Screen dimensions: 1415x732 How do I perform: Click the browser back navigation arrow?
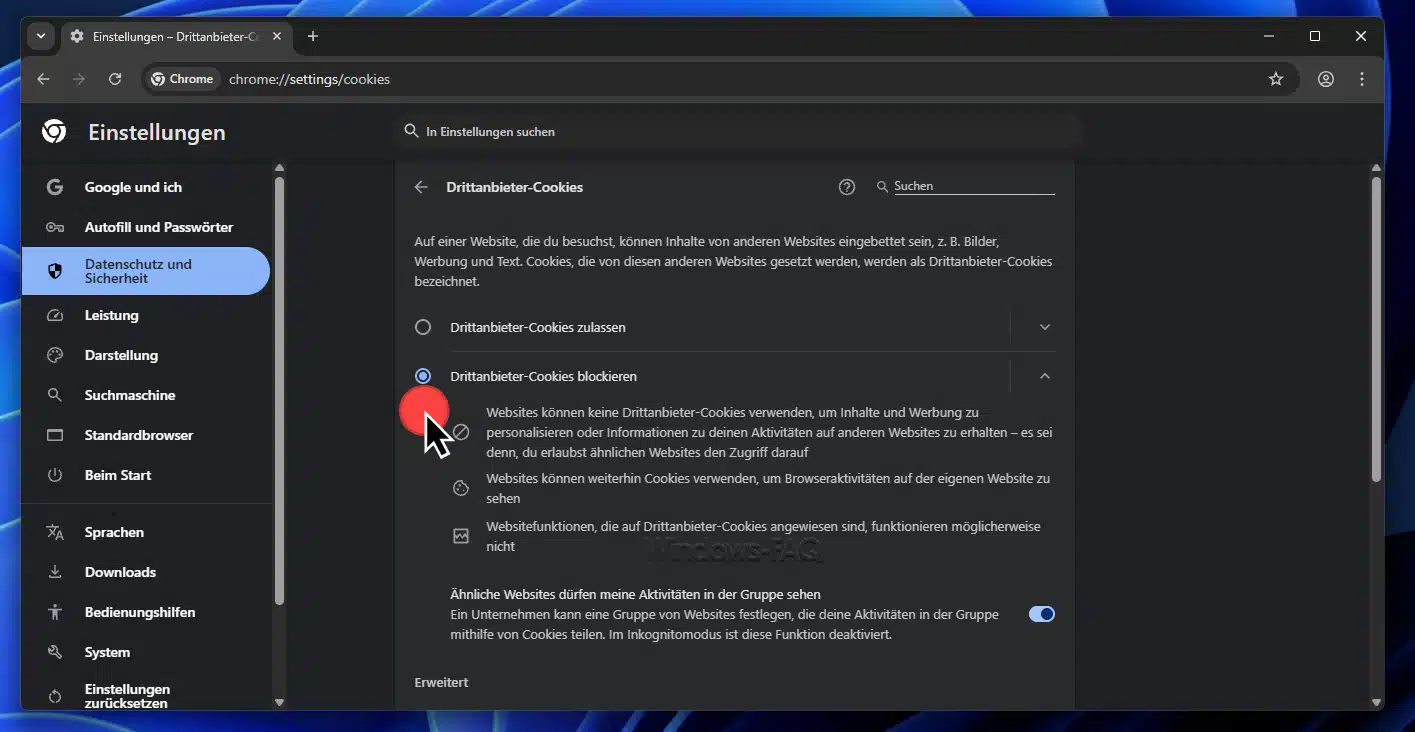(x=43, y=79)
